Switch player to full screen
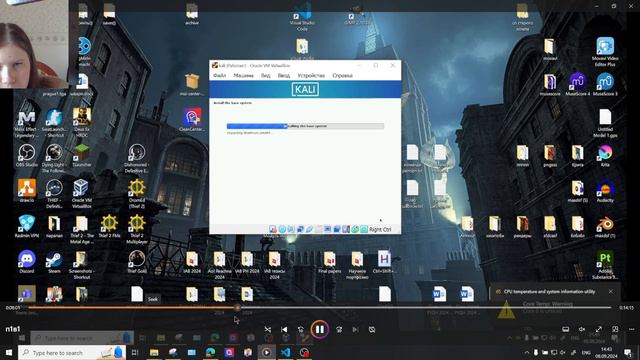Screen dimensions: 640x360 [x=598, y=329]
